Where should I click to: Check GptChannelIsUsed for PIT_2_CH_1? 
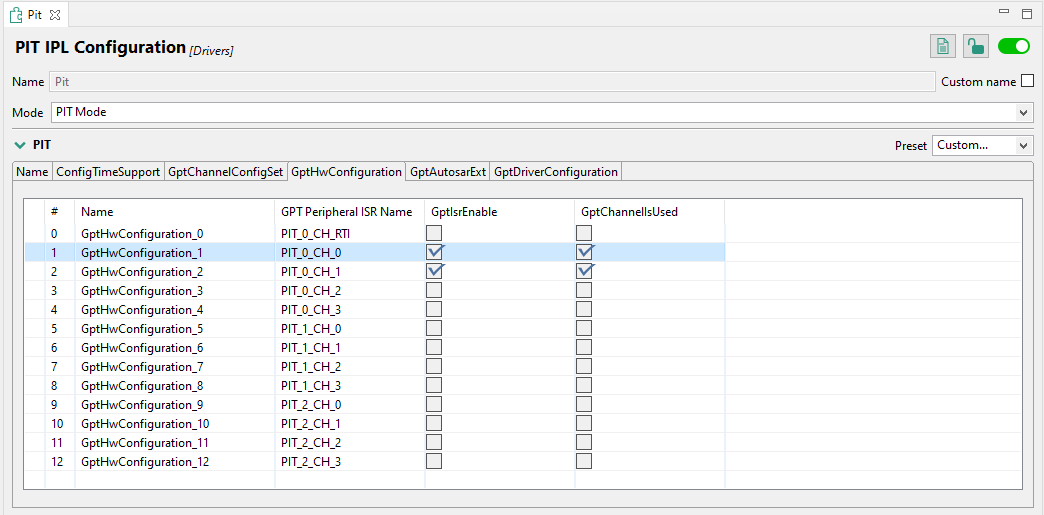[x=584, y=423]
